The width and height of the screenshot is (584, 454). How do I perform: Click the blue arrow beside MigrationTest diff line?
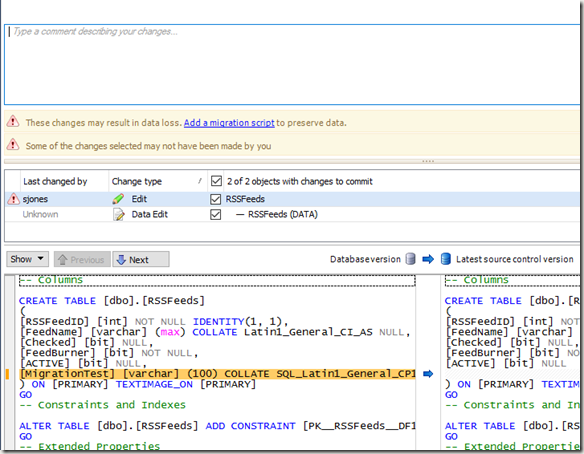[x=428, y=374]
